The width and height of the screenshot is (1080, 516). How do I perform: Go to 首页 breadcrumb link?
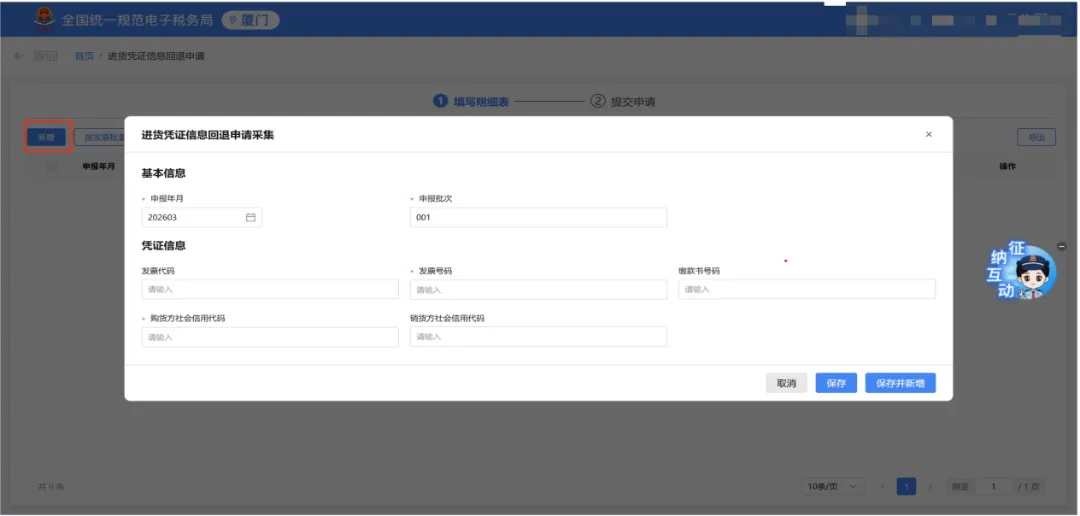tap(84, 56)
